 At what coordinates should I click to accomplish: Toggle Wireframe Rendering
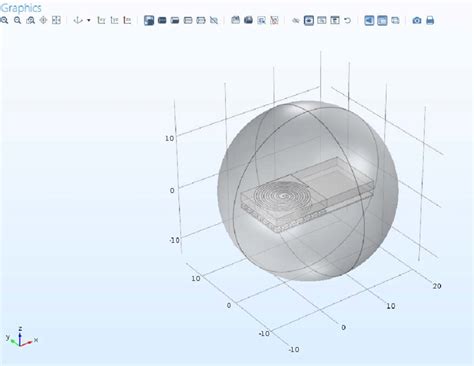click(395, 20)
